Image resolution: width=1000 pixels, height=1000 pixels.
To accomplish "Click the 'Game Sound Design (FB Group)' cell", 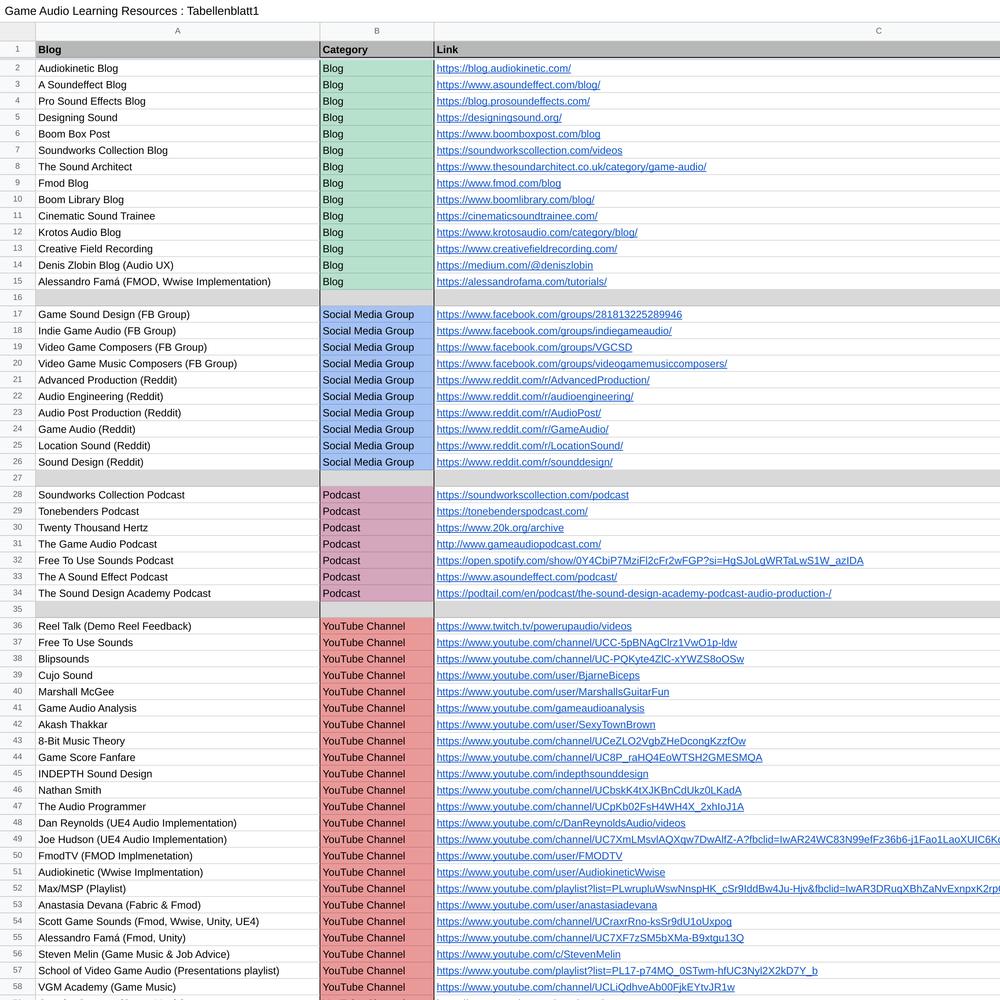I will [x=177, y=314].
